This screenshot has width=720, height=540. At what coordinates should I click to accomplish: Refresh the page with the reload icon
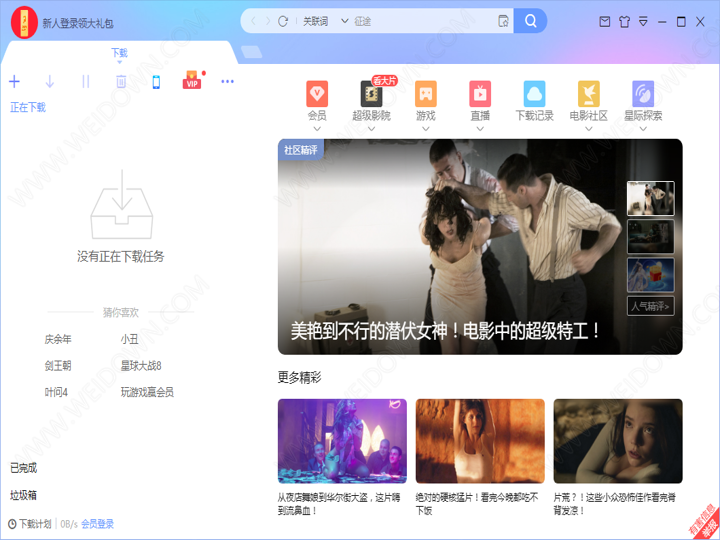pyautogui.click(x=283, y=21)
